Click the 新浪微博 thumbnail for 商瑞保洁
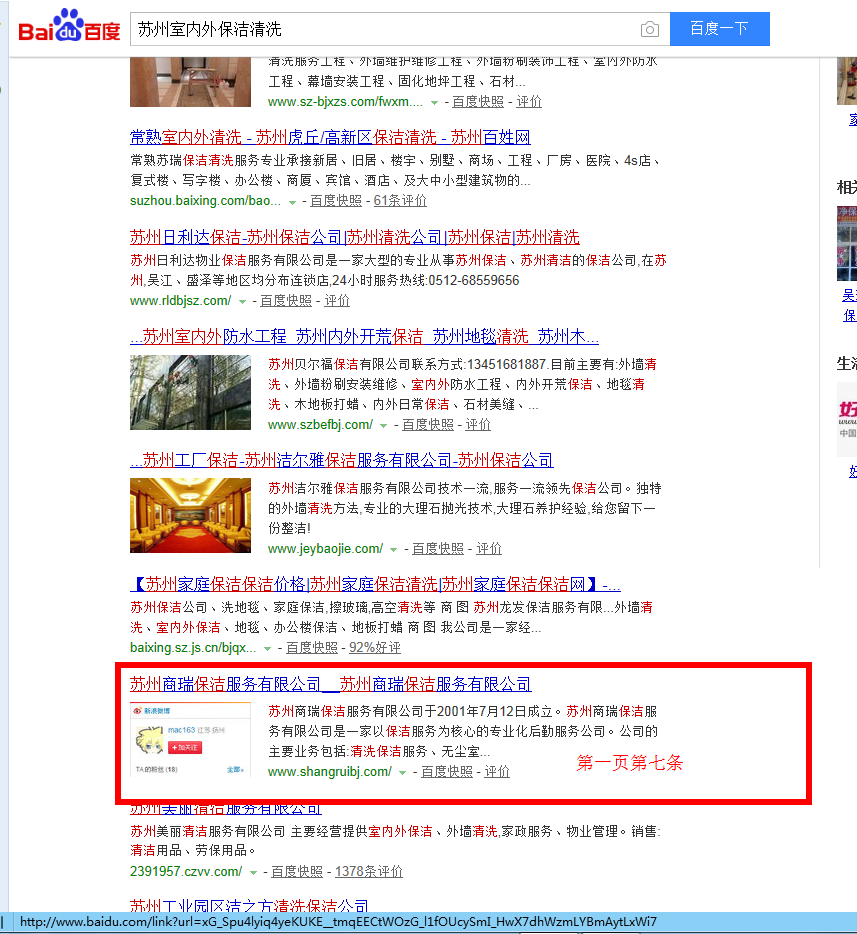This screenshot has height=934, width=857. [x=191, y=739]
